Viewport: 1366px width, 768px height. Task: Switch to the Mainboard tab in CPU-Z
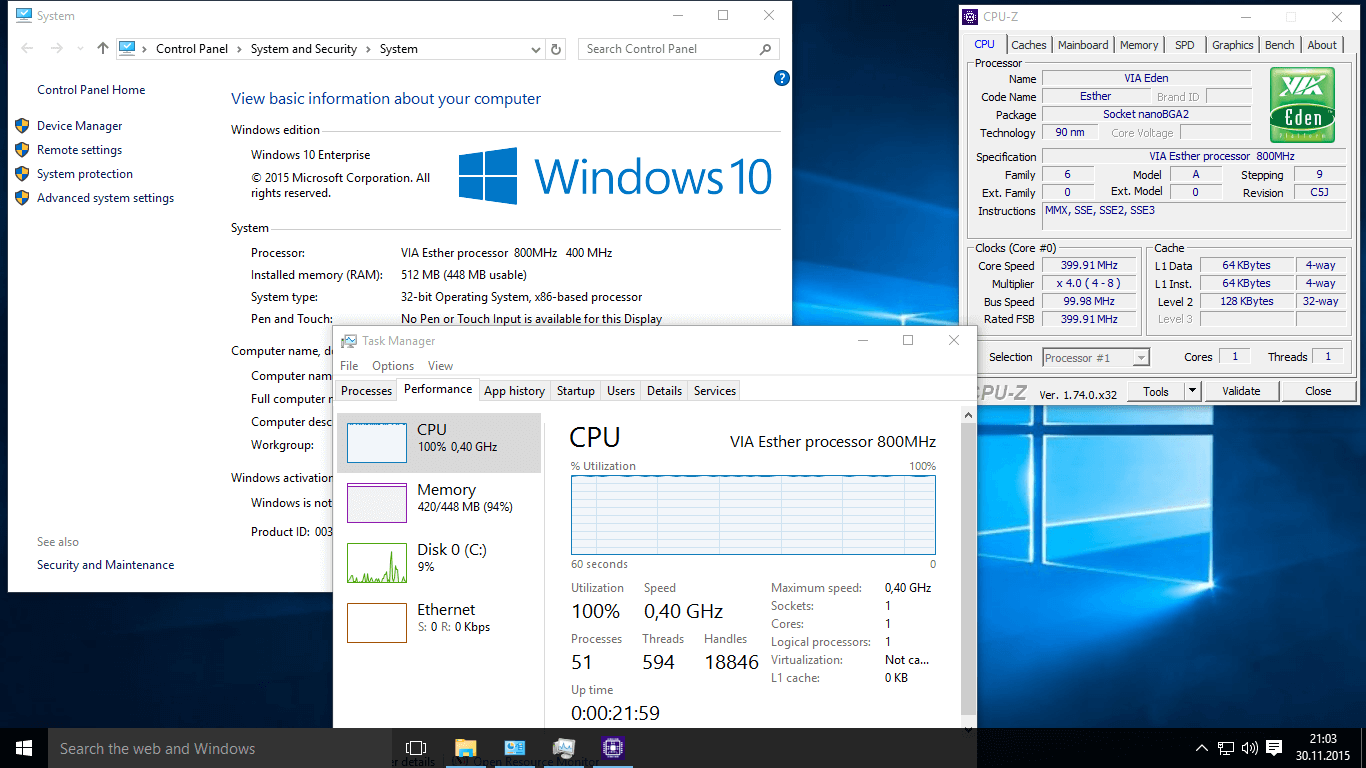pos(1083,45)
